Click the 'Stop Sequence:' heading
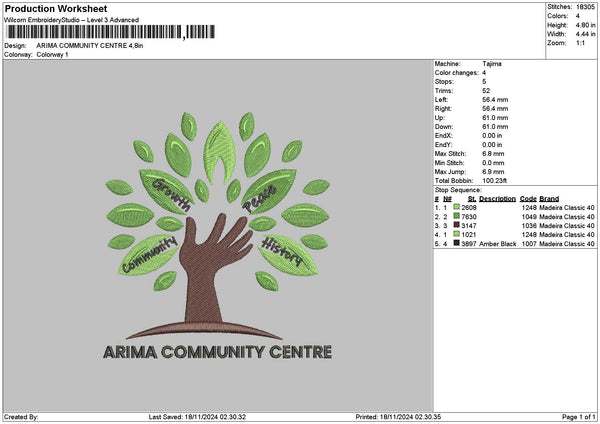 click(458, 190)
